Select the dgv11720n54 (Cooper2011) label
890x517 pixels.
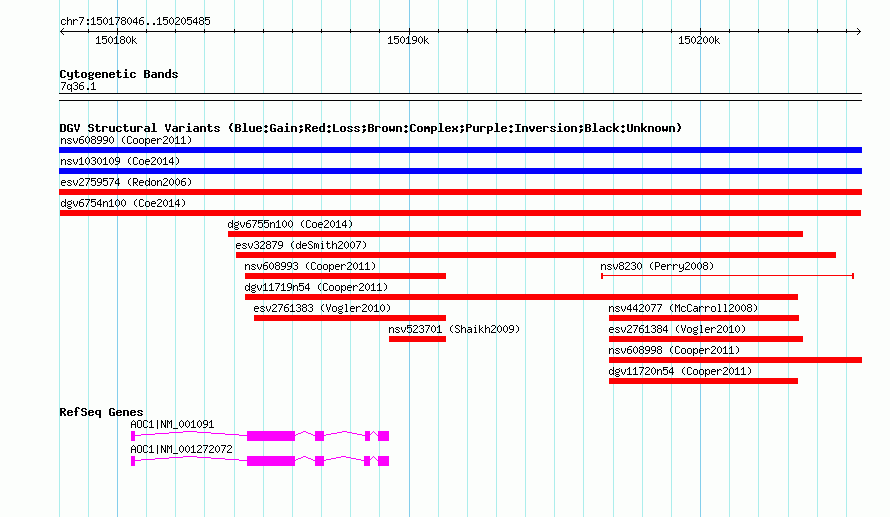[x=680, y=371]
